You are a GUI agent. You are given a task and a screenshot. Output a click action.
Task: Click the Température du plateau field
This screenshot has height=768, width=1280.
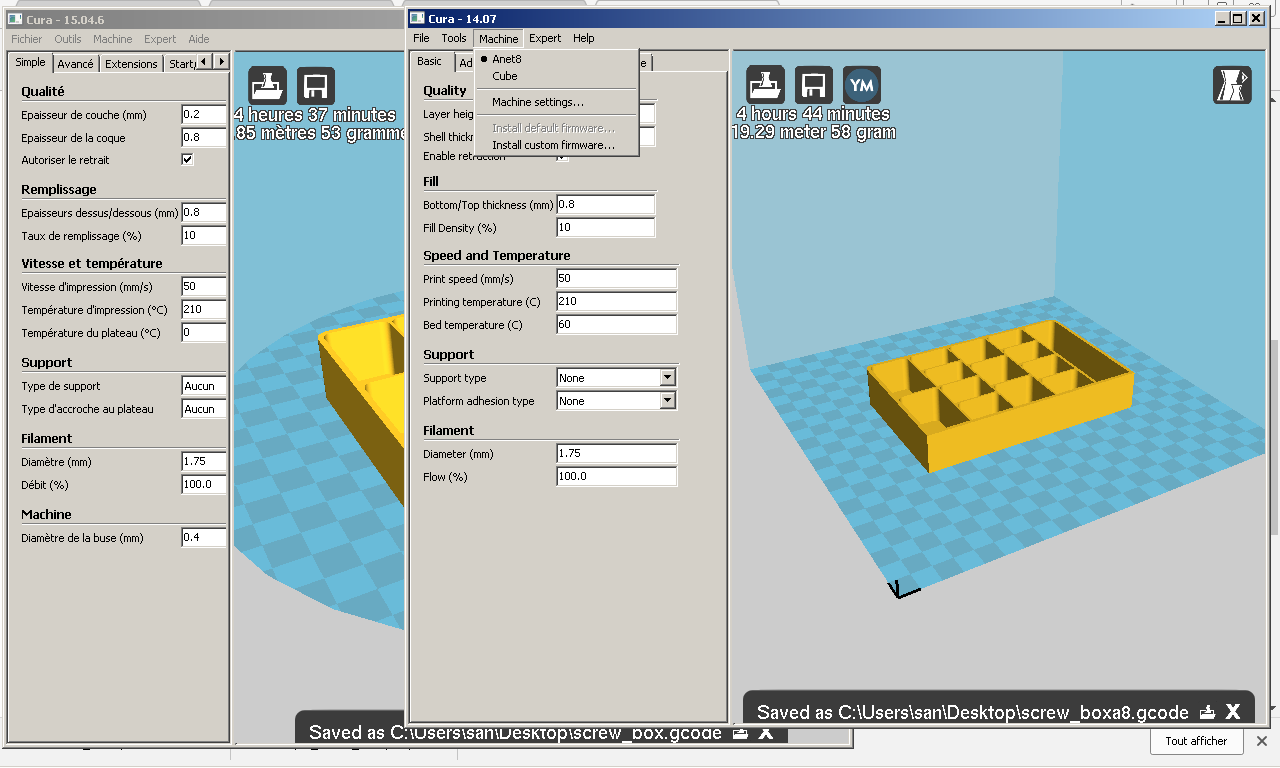[204, 332]
